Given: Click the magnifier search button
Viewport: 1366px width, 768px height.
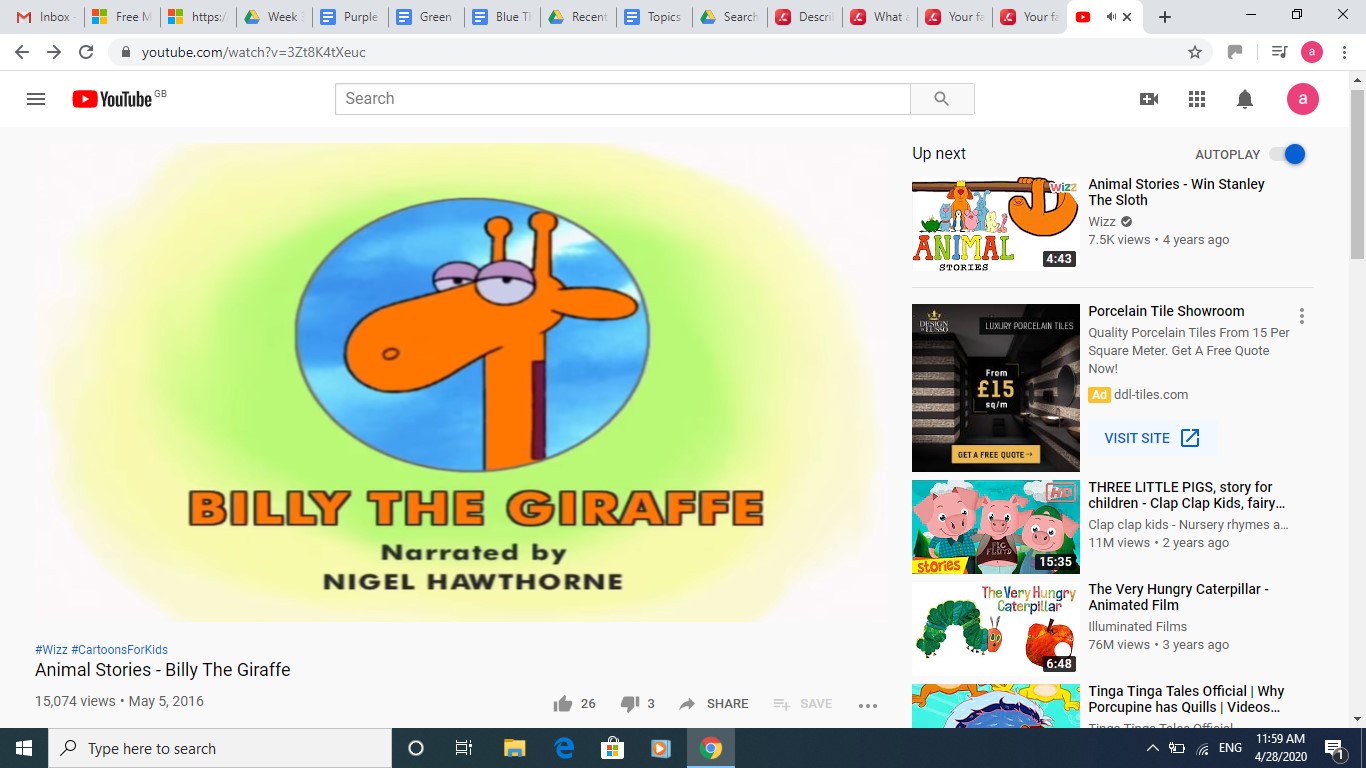Looking at the screenshot, I should coord(941,99).
